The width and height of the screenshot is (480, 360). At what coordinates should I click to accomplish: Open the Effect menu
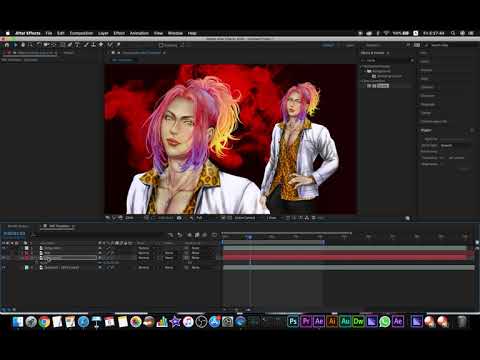tap(119, 33)
